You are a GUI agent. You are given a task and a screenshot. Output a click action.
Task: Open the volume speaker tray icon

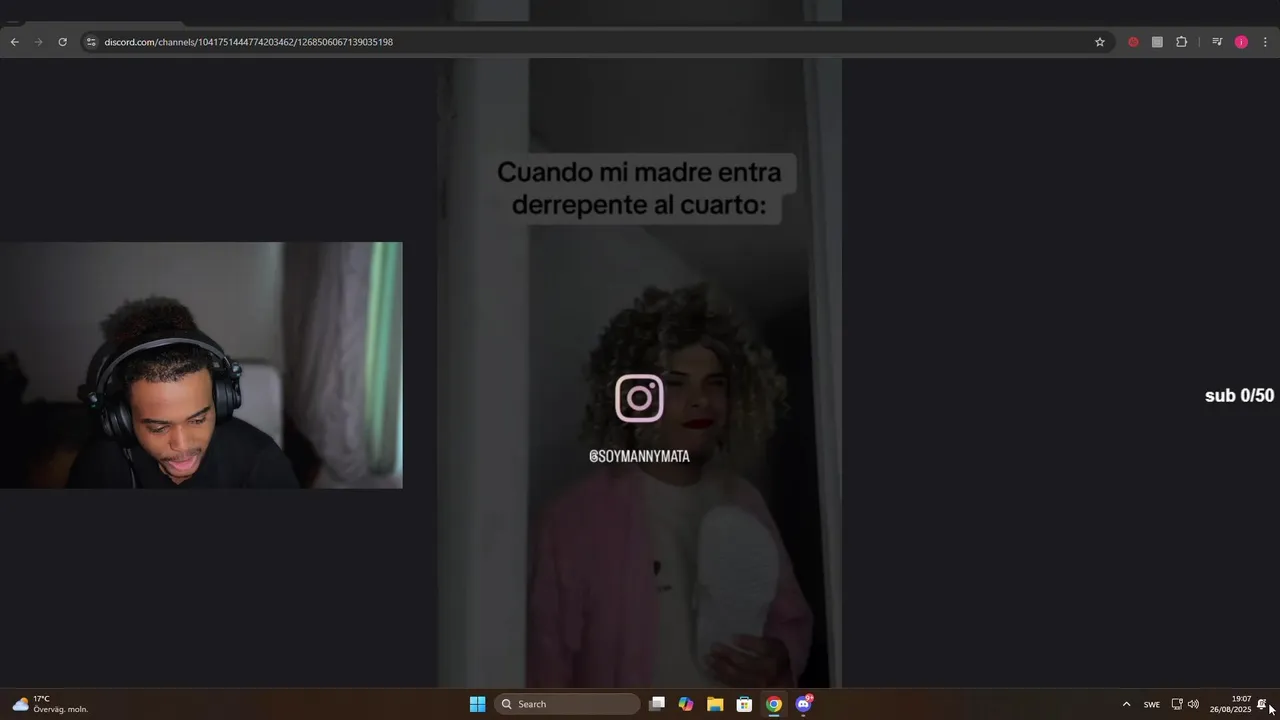(x=1193, y=704)
